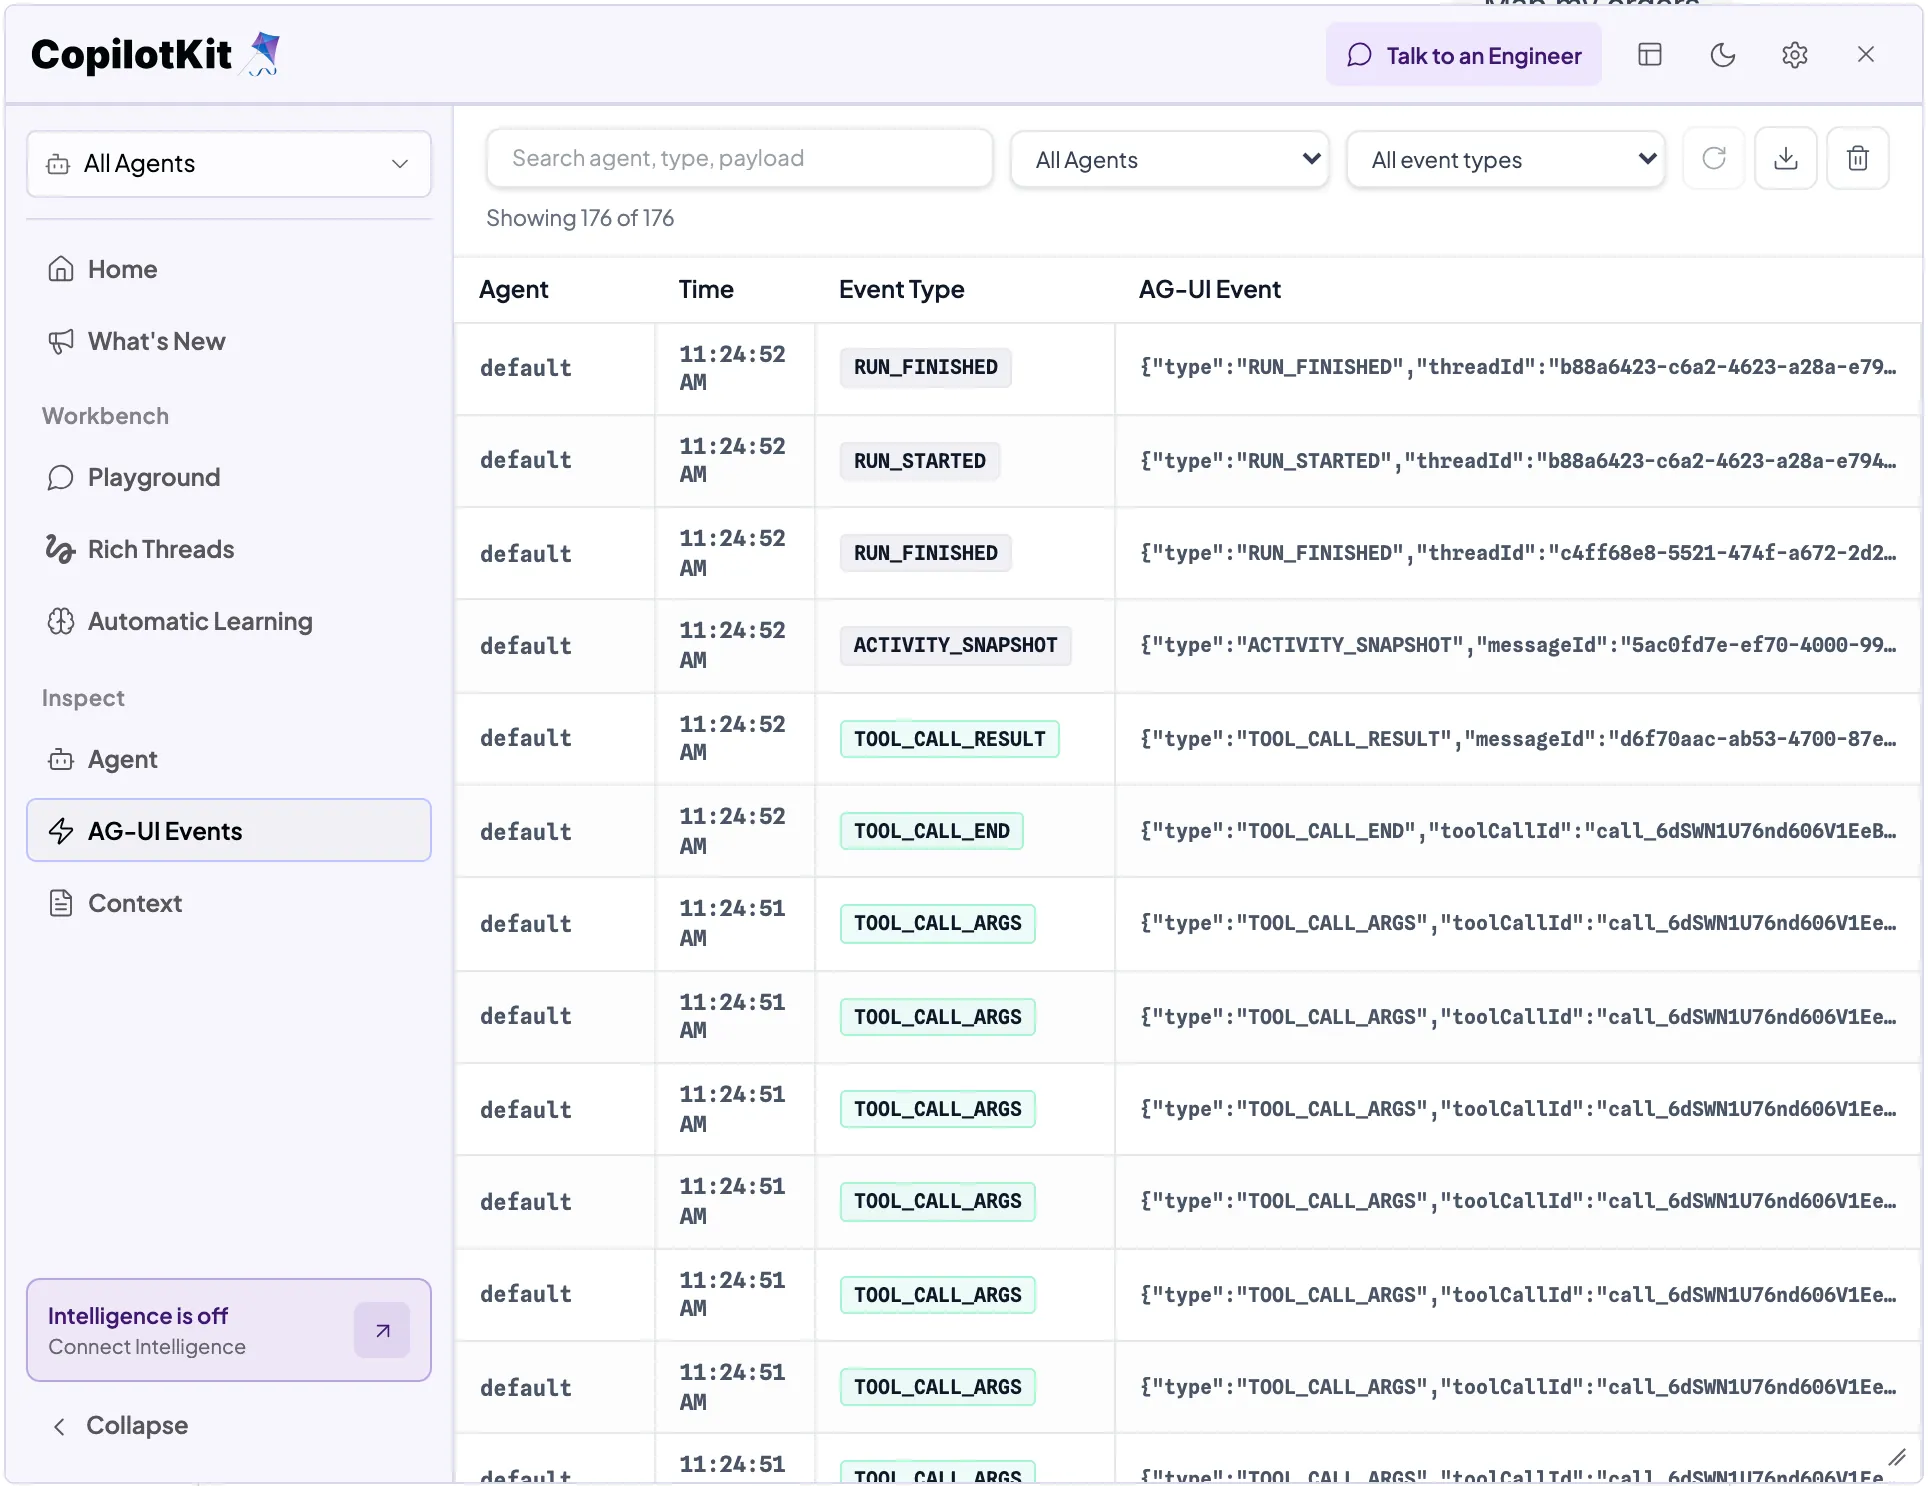Click Showing 176 of 176 text

580,218
